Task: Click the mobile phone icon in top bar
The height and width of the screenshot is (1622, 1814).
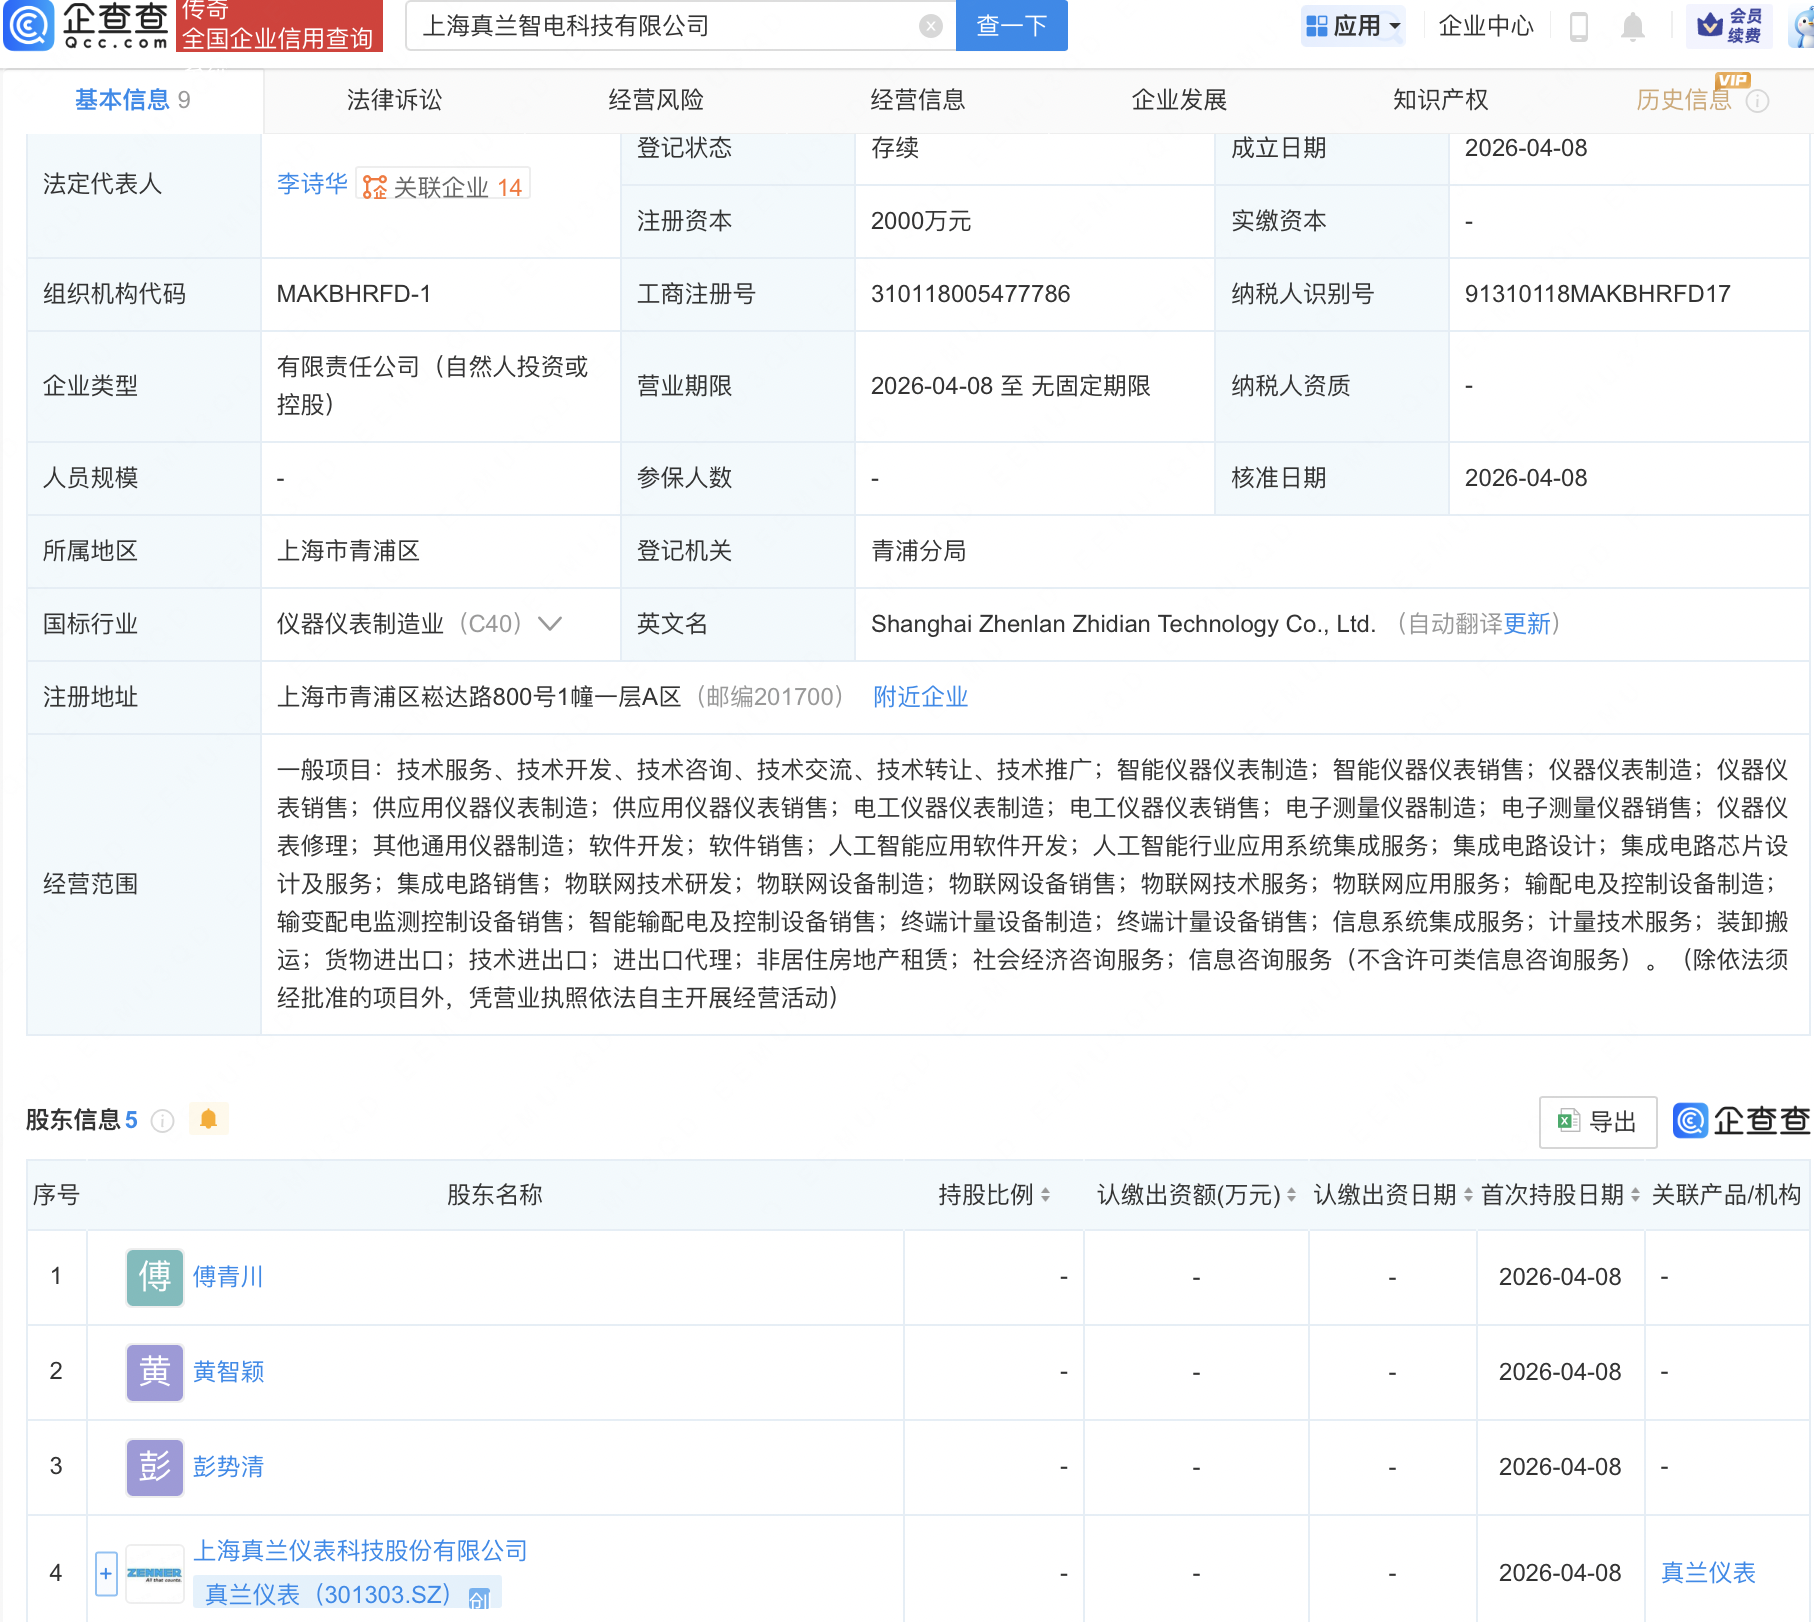Action: tap(1580, 26)
